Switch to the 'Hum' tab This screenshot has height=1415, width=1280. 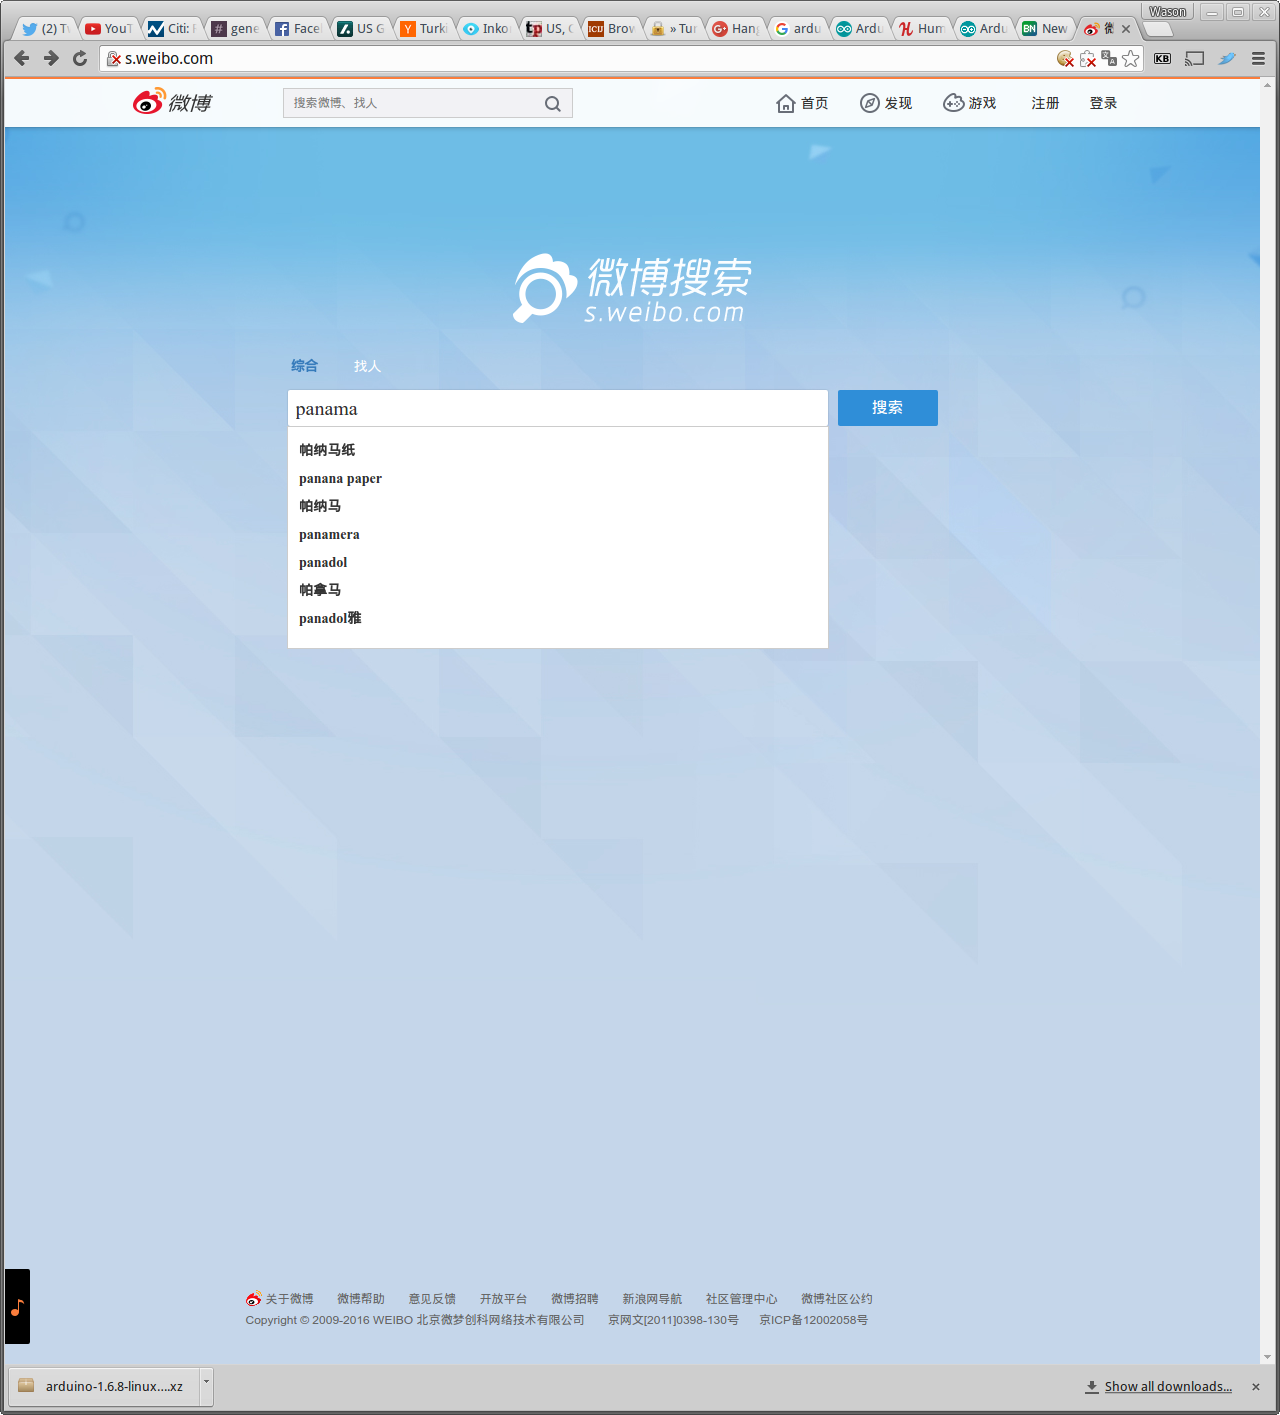point(921,29)
